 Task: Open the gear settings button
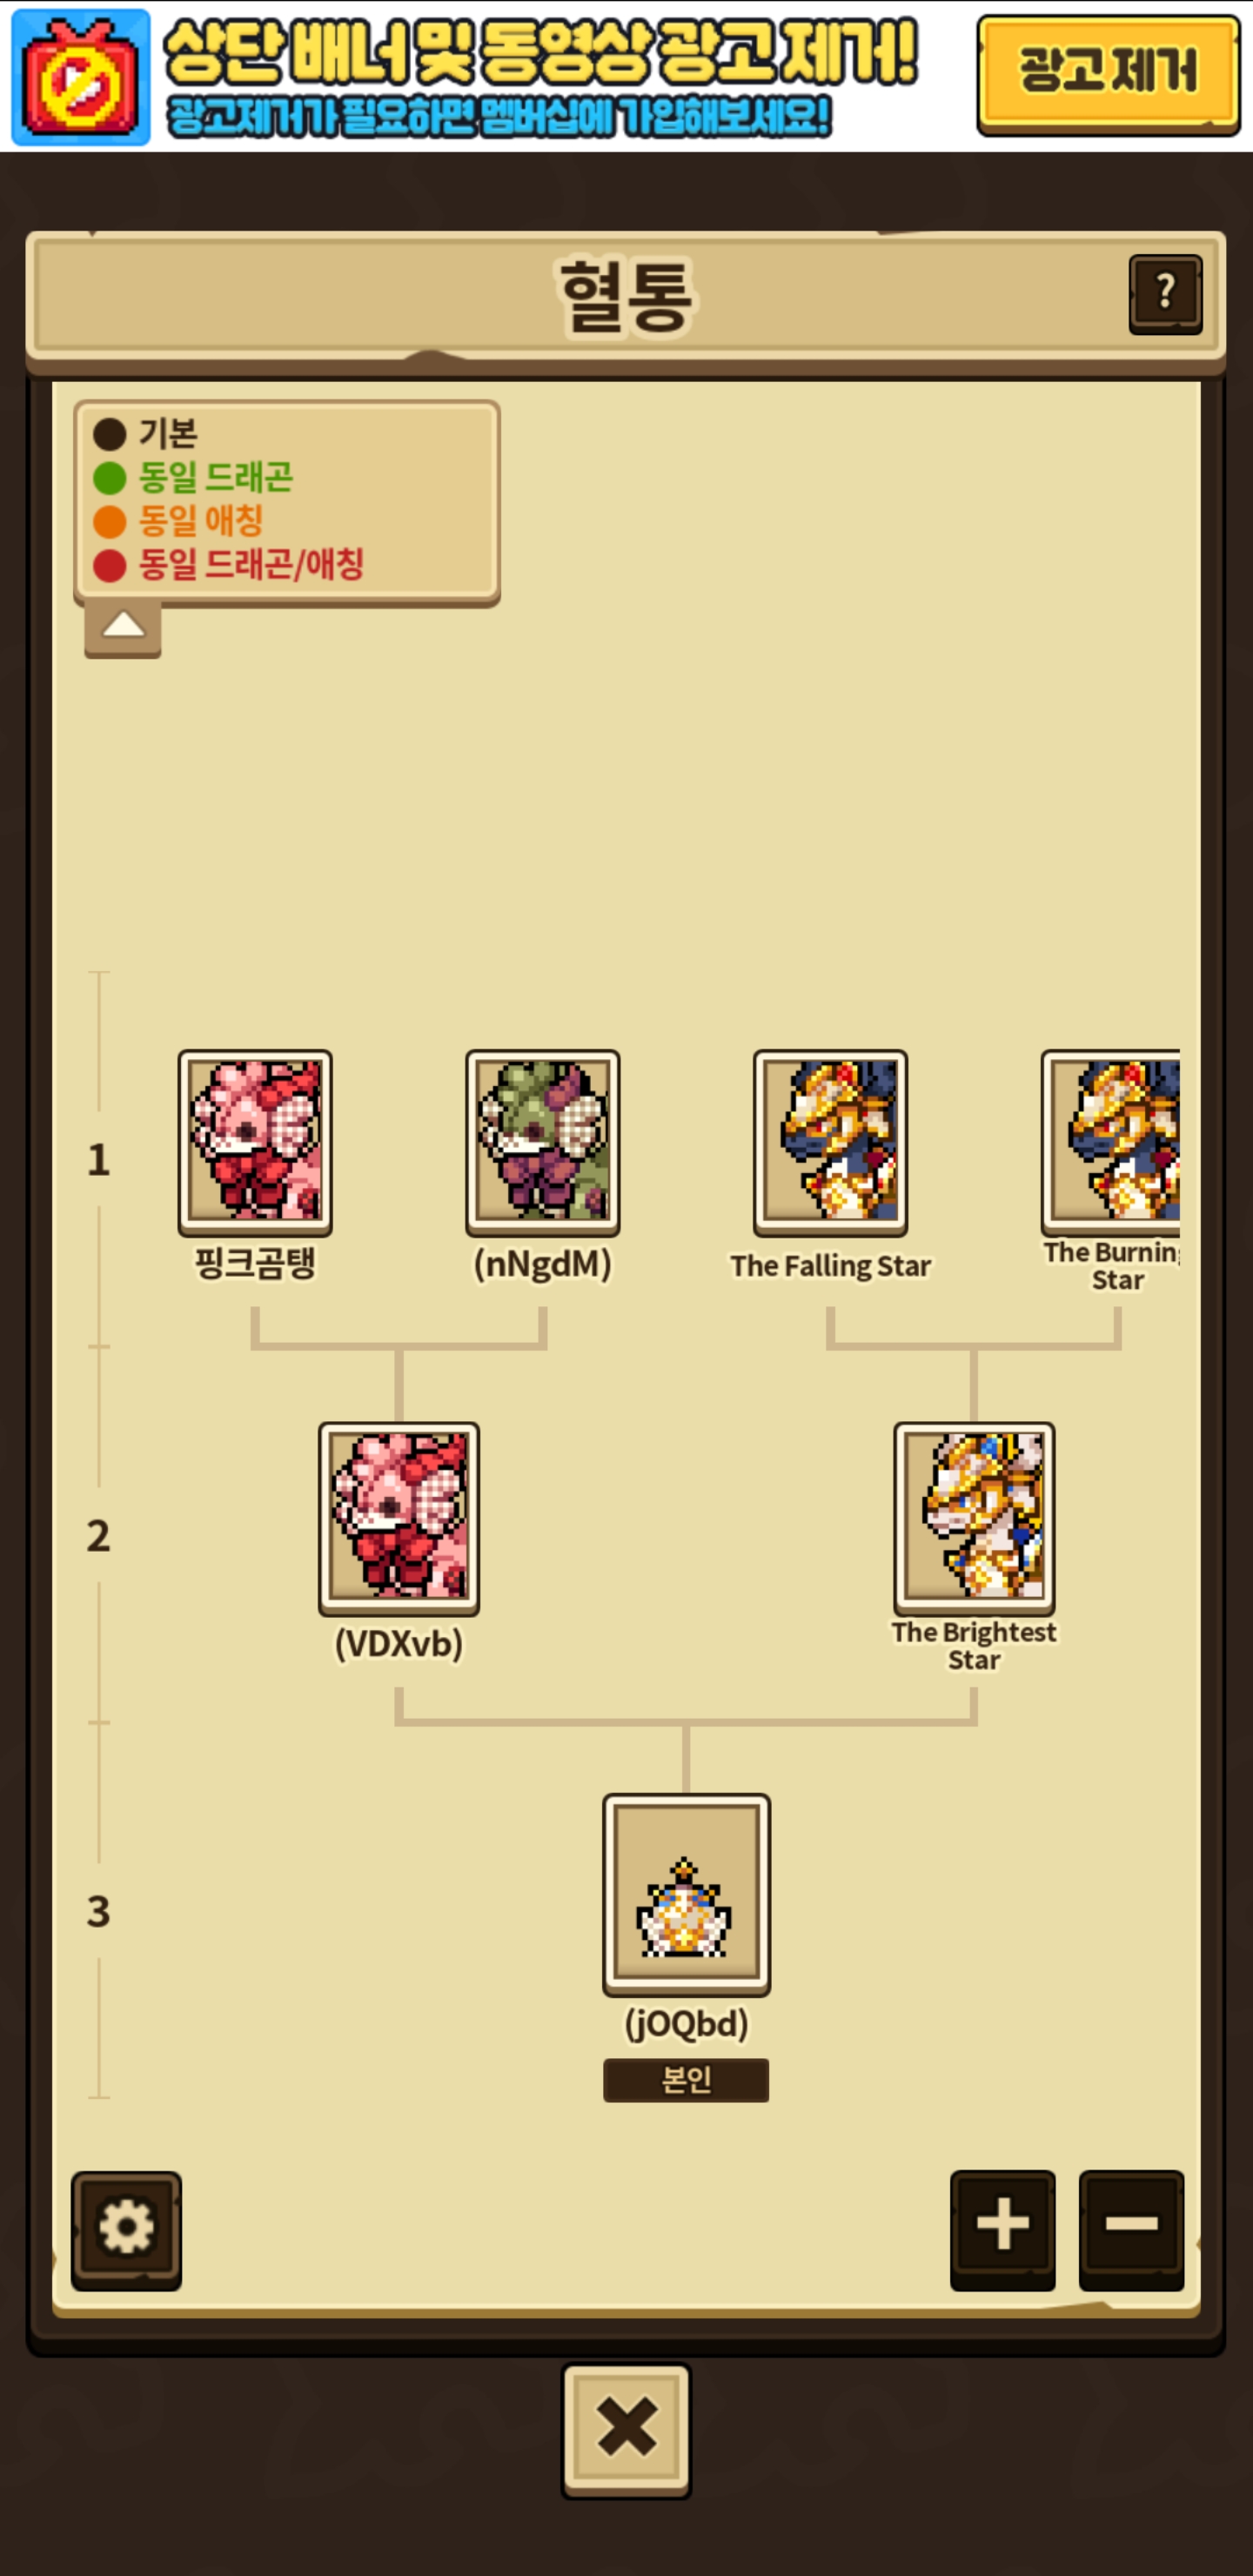click(126, 2229)
